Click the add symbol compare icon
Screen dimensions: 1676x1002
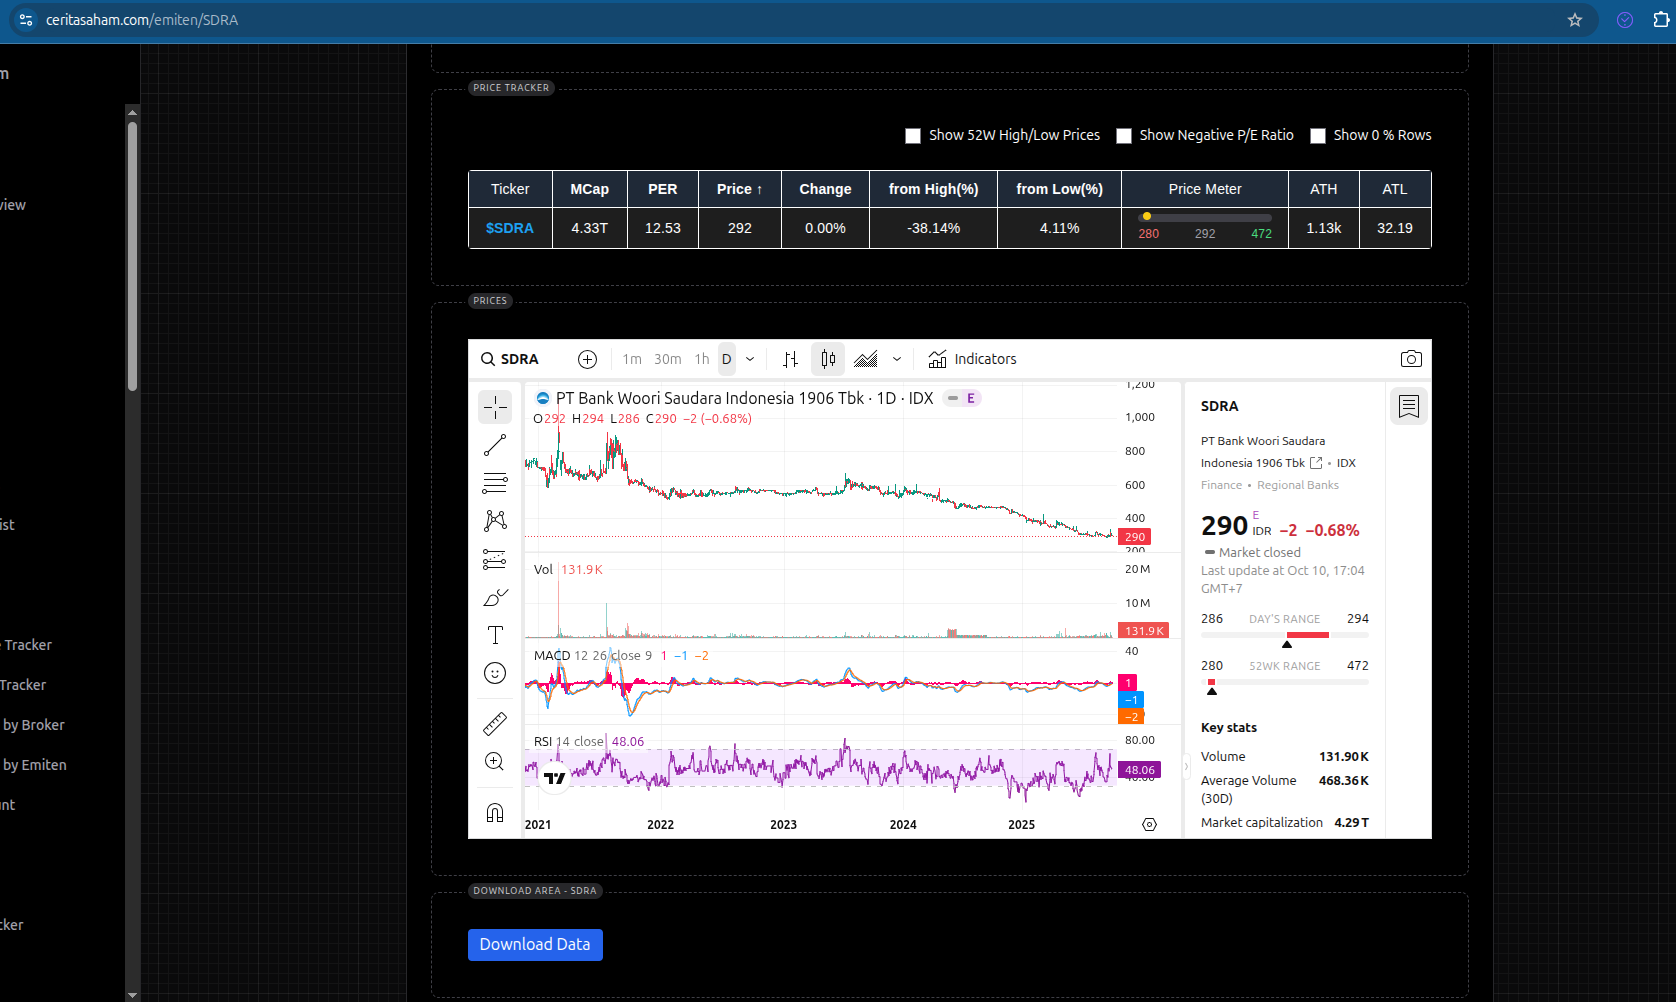coord(587,359)
